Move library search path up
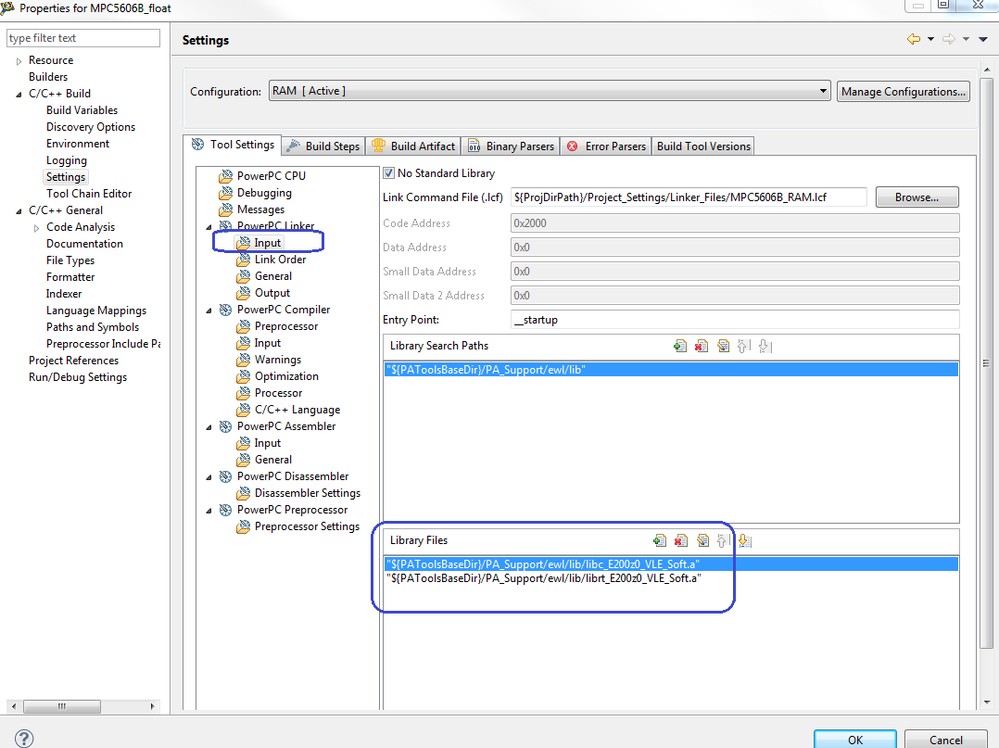Viewport: 999px width, 748px height. pyautogui.click(x=744, y=346)
